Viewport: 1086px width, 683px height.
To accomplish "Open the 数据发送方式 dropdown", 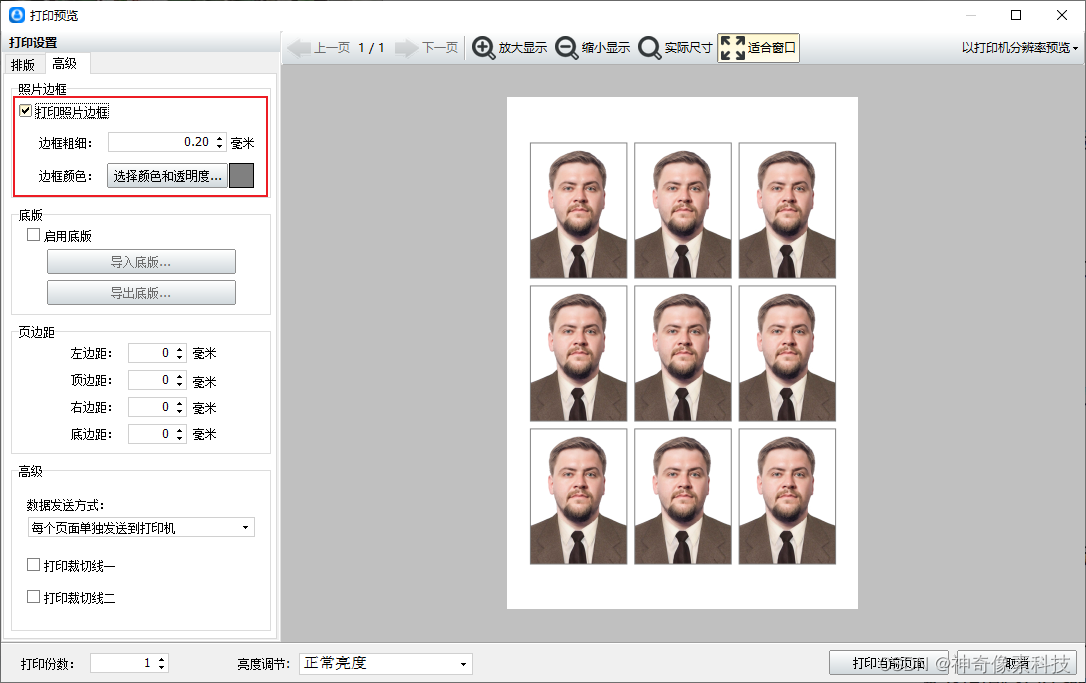I will click(141, 528).
